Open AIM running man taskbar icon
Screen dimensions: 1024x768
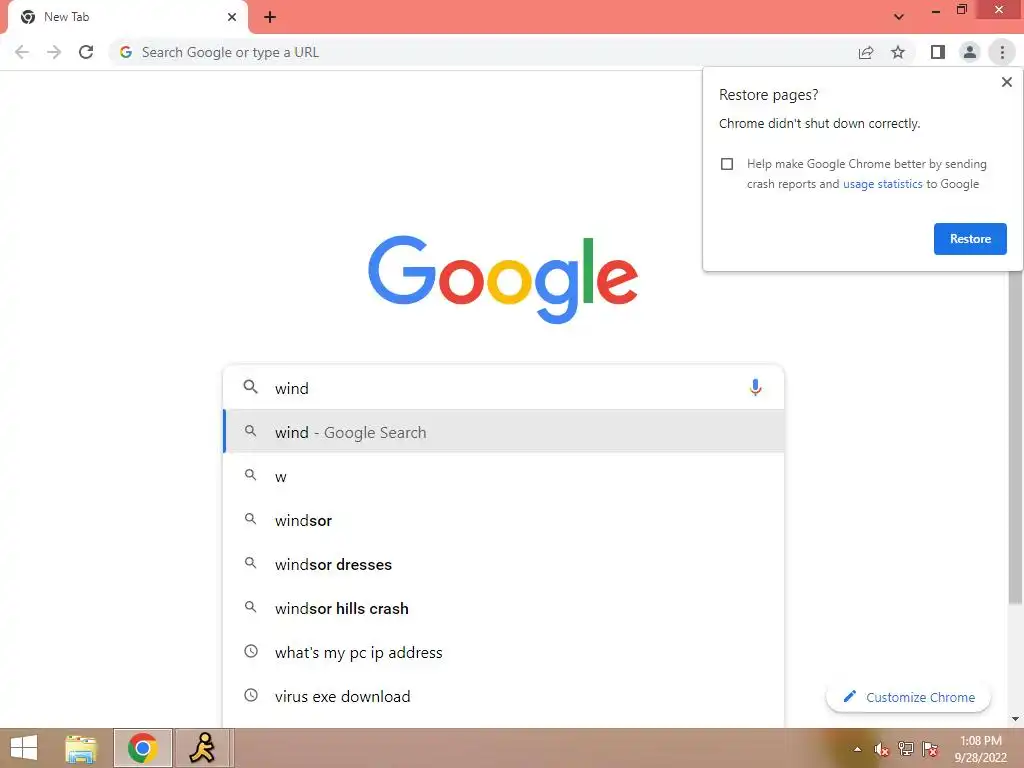[x=203, y=748]
